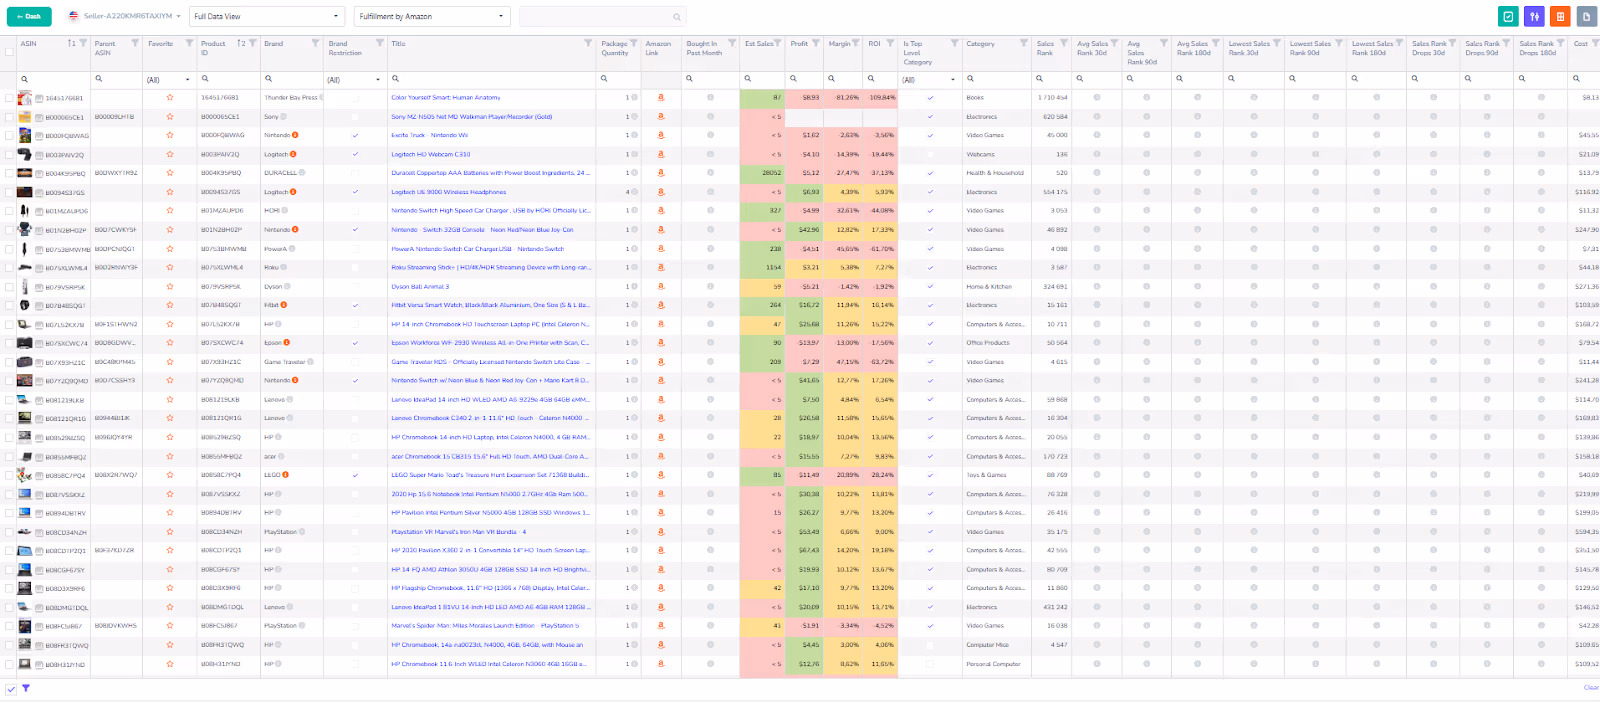Screen dimensions: 1600x703
Task: Open Favorite column (All) filter dropdown
Action: pyautogui.click(x=168, y=79)
